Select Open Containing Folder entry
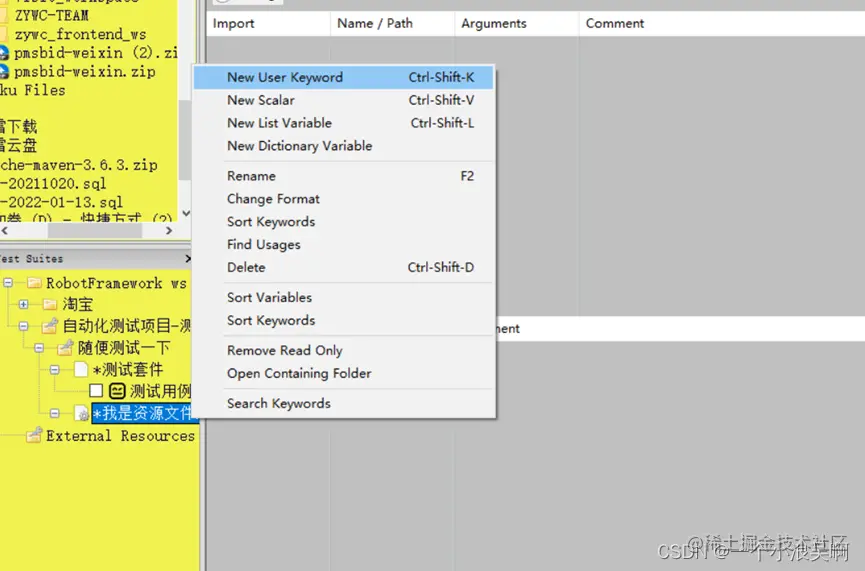This screenshot has height=571, width=865. [x=343, y=373]
